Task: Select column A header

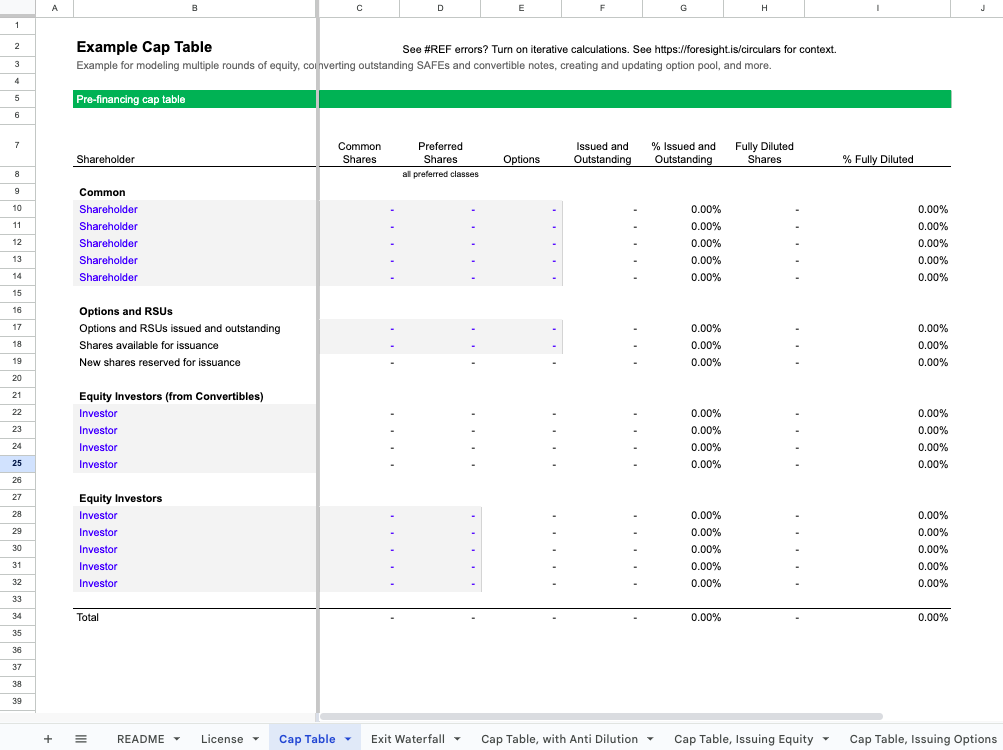Action: tap(54, 8)
